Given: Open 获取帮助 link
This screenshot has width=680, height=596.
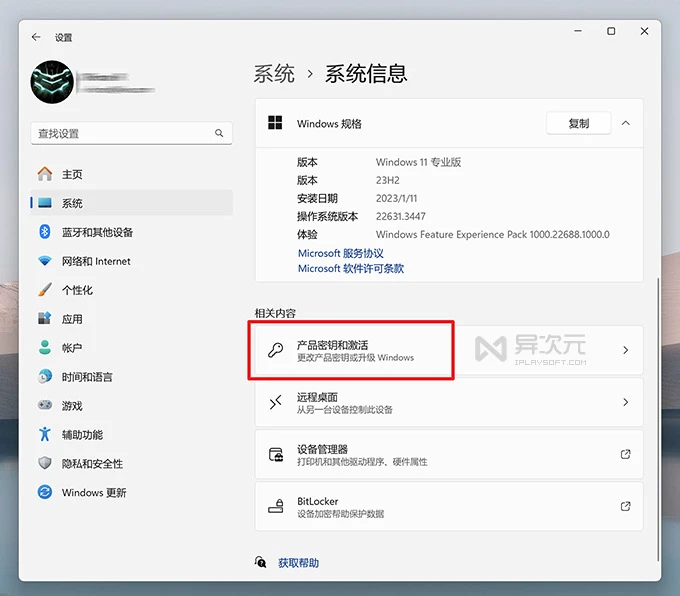Looking at the screenshot, I should point(298,563).
